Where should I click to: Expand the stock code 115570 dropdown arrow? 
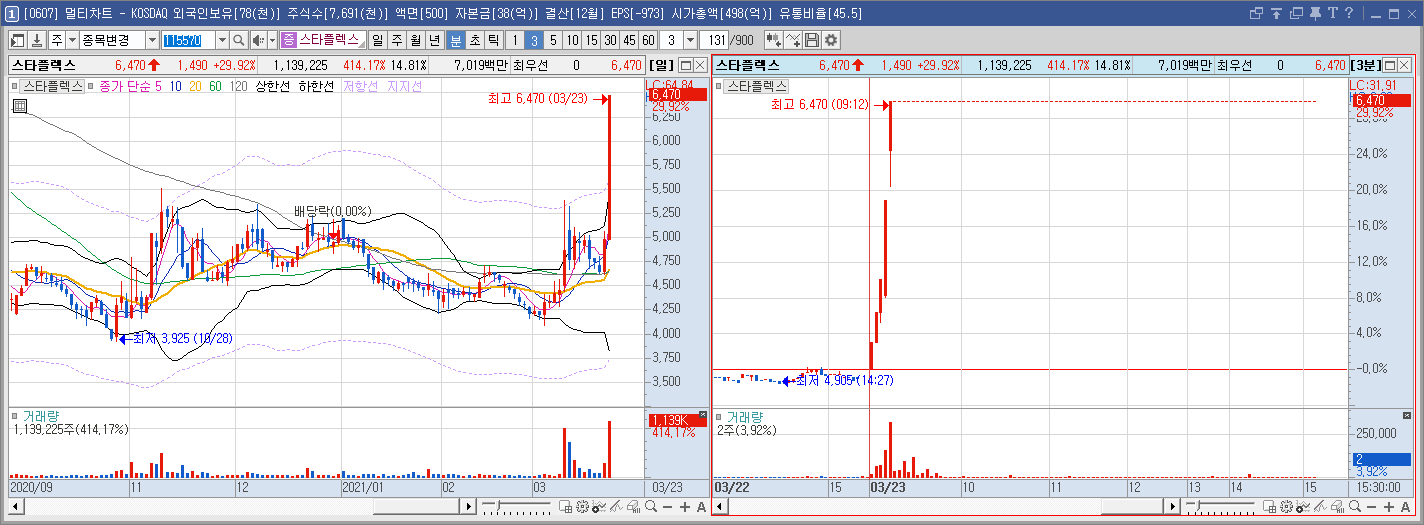(222, 40)
